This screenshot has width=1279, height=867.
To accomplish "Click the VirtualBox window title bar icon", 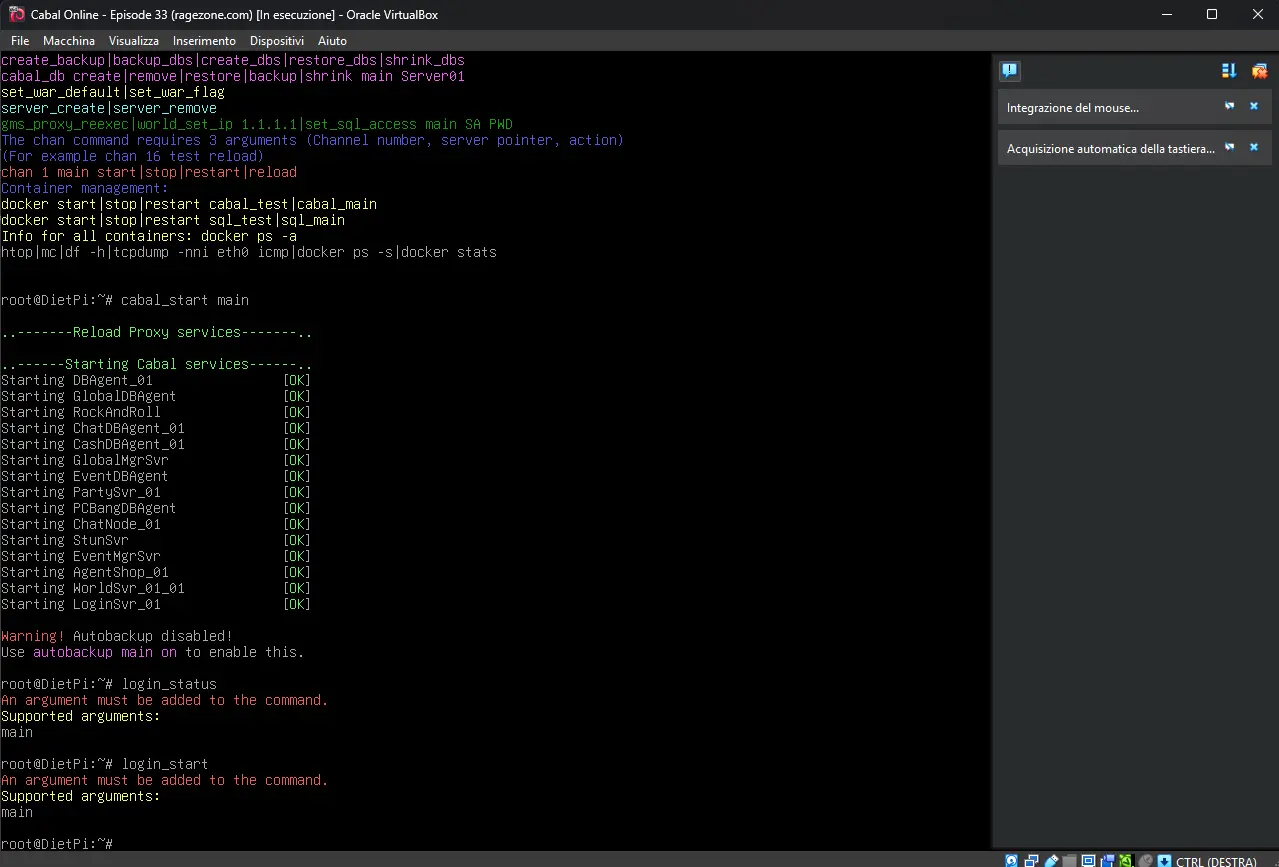I will 16,14.
